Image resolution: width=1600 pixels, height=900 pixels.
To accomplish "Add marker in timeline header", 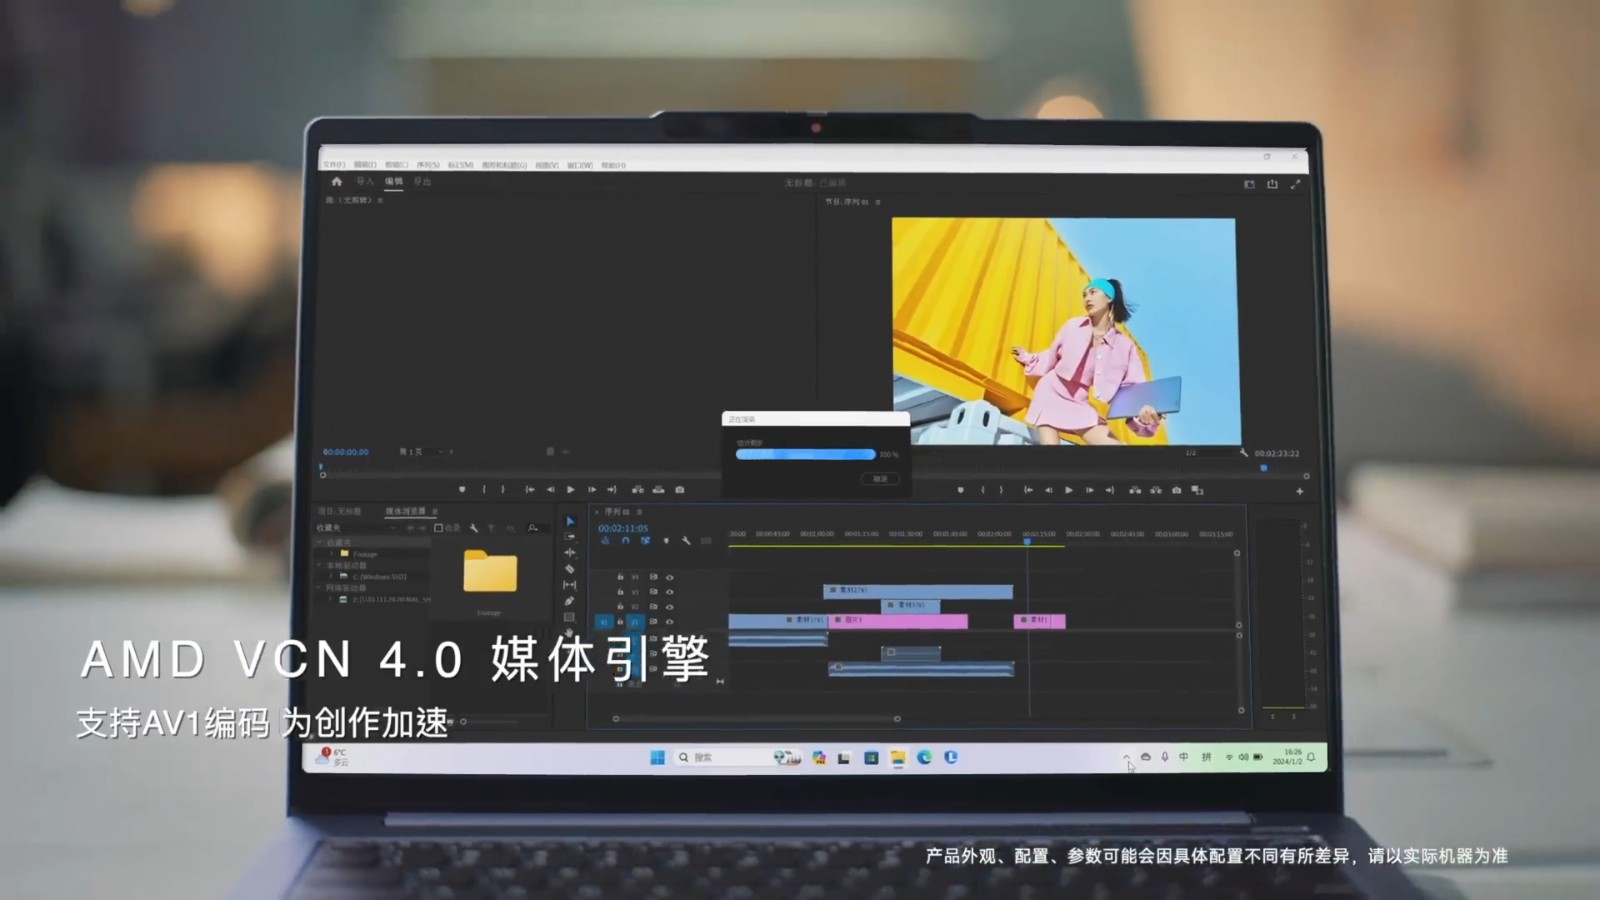I will point(666,541).
